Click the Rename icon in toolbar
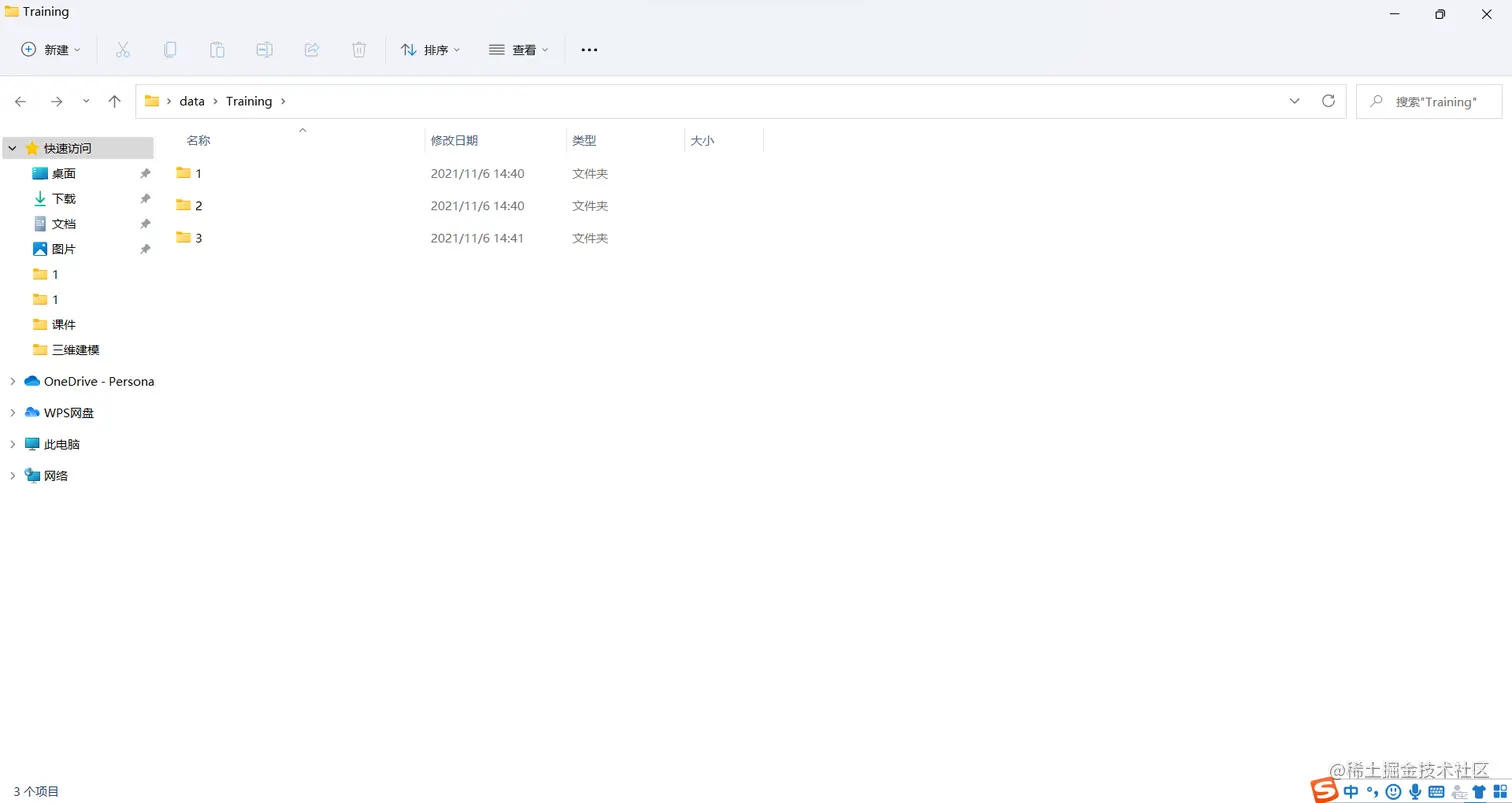Image resolution: width=1512 pixels, height=803 pixels. (264, 49)
